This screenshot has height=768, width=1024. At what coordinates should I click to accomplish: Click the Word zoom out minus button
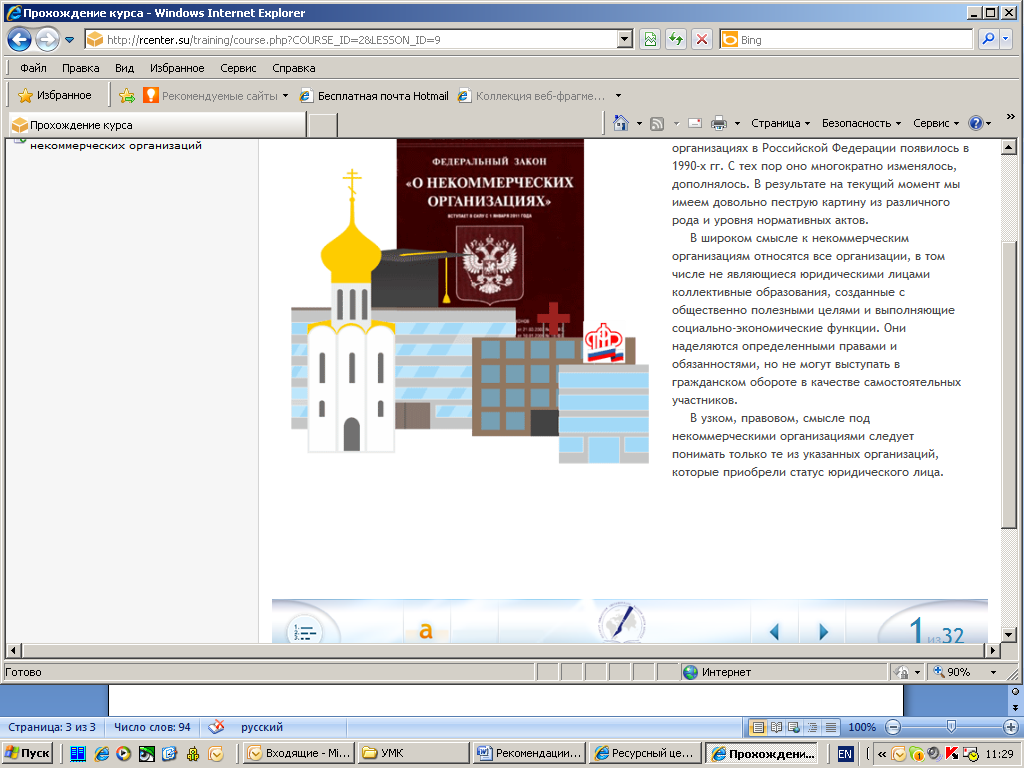pos(893,727)
